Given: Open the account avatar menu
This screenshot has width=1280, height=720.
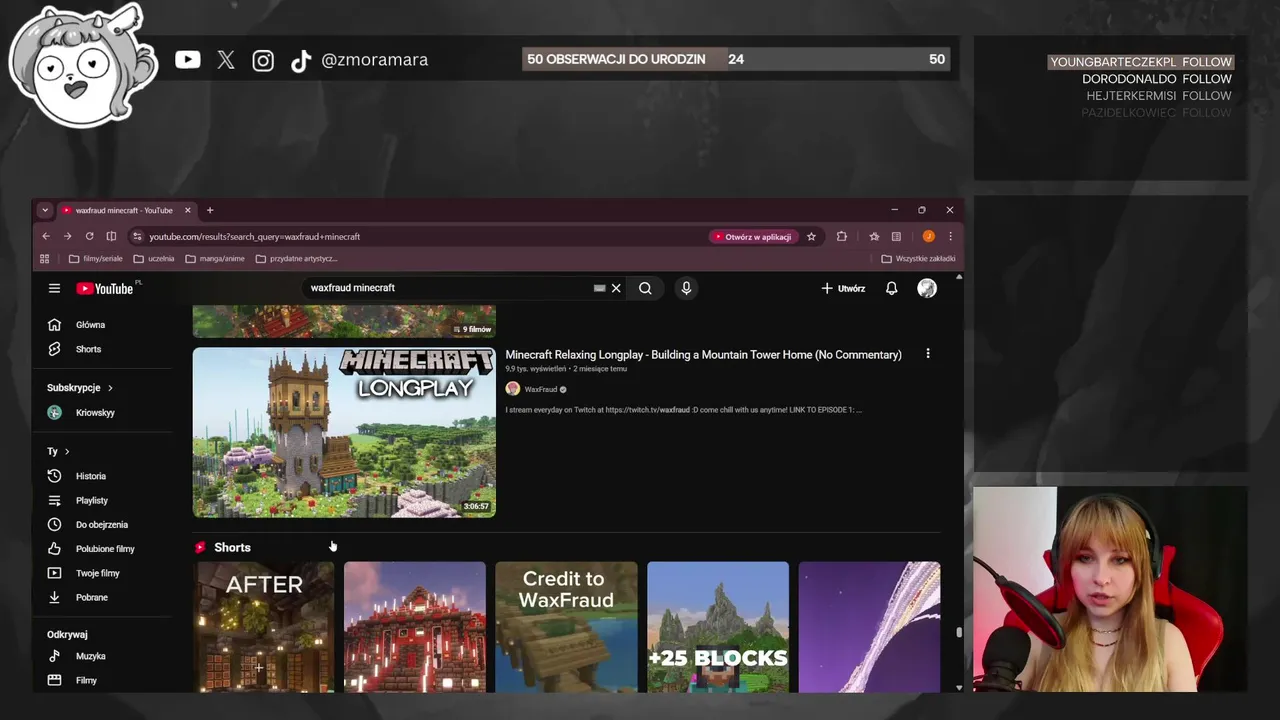Looking at the screenshot, I should (927, 288).
